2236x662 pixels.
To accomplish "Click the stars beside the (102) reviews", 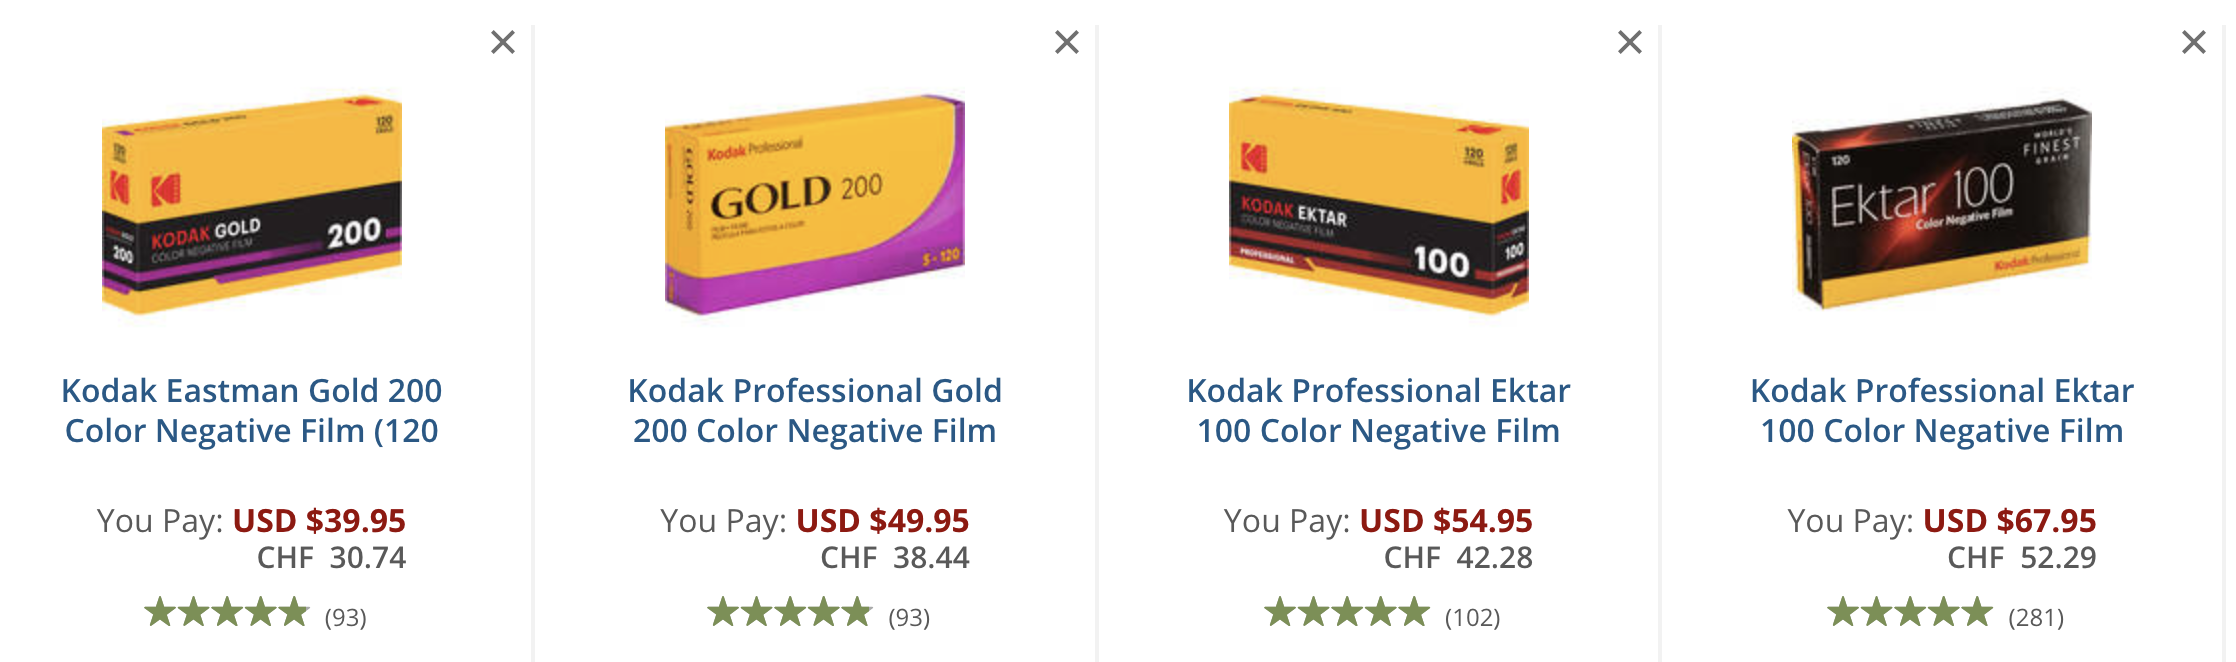I will (x=1347, y=611).
